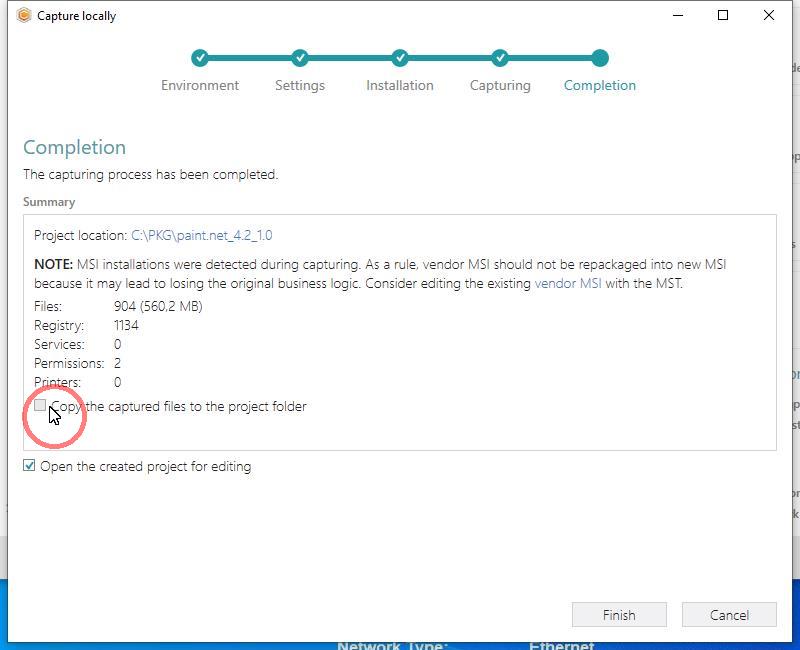Viewport: 800px width, 650px height.
Task: Click the Capture locally app icon in title bar
Action: [24, 16]
